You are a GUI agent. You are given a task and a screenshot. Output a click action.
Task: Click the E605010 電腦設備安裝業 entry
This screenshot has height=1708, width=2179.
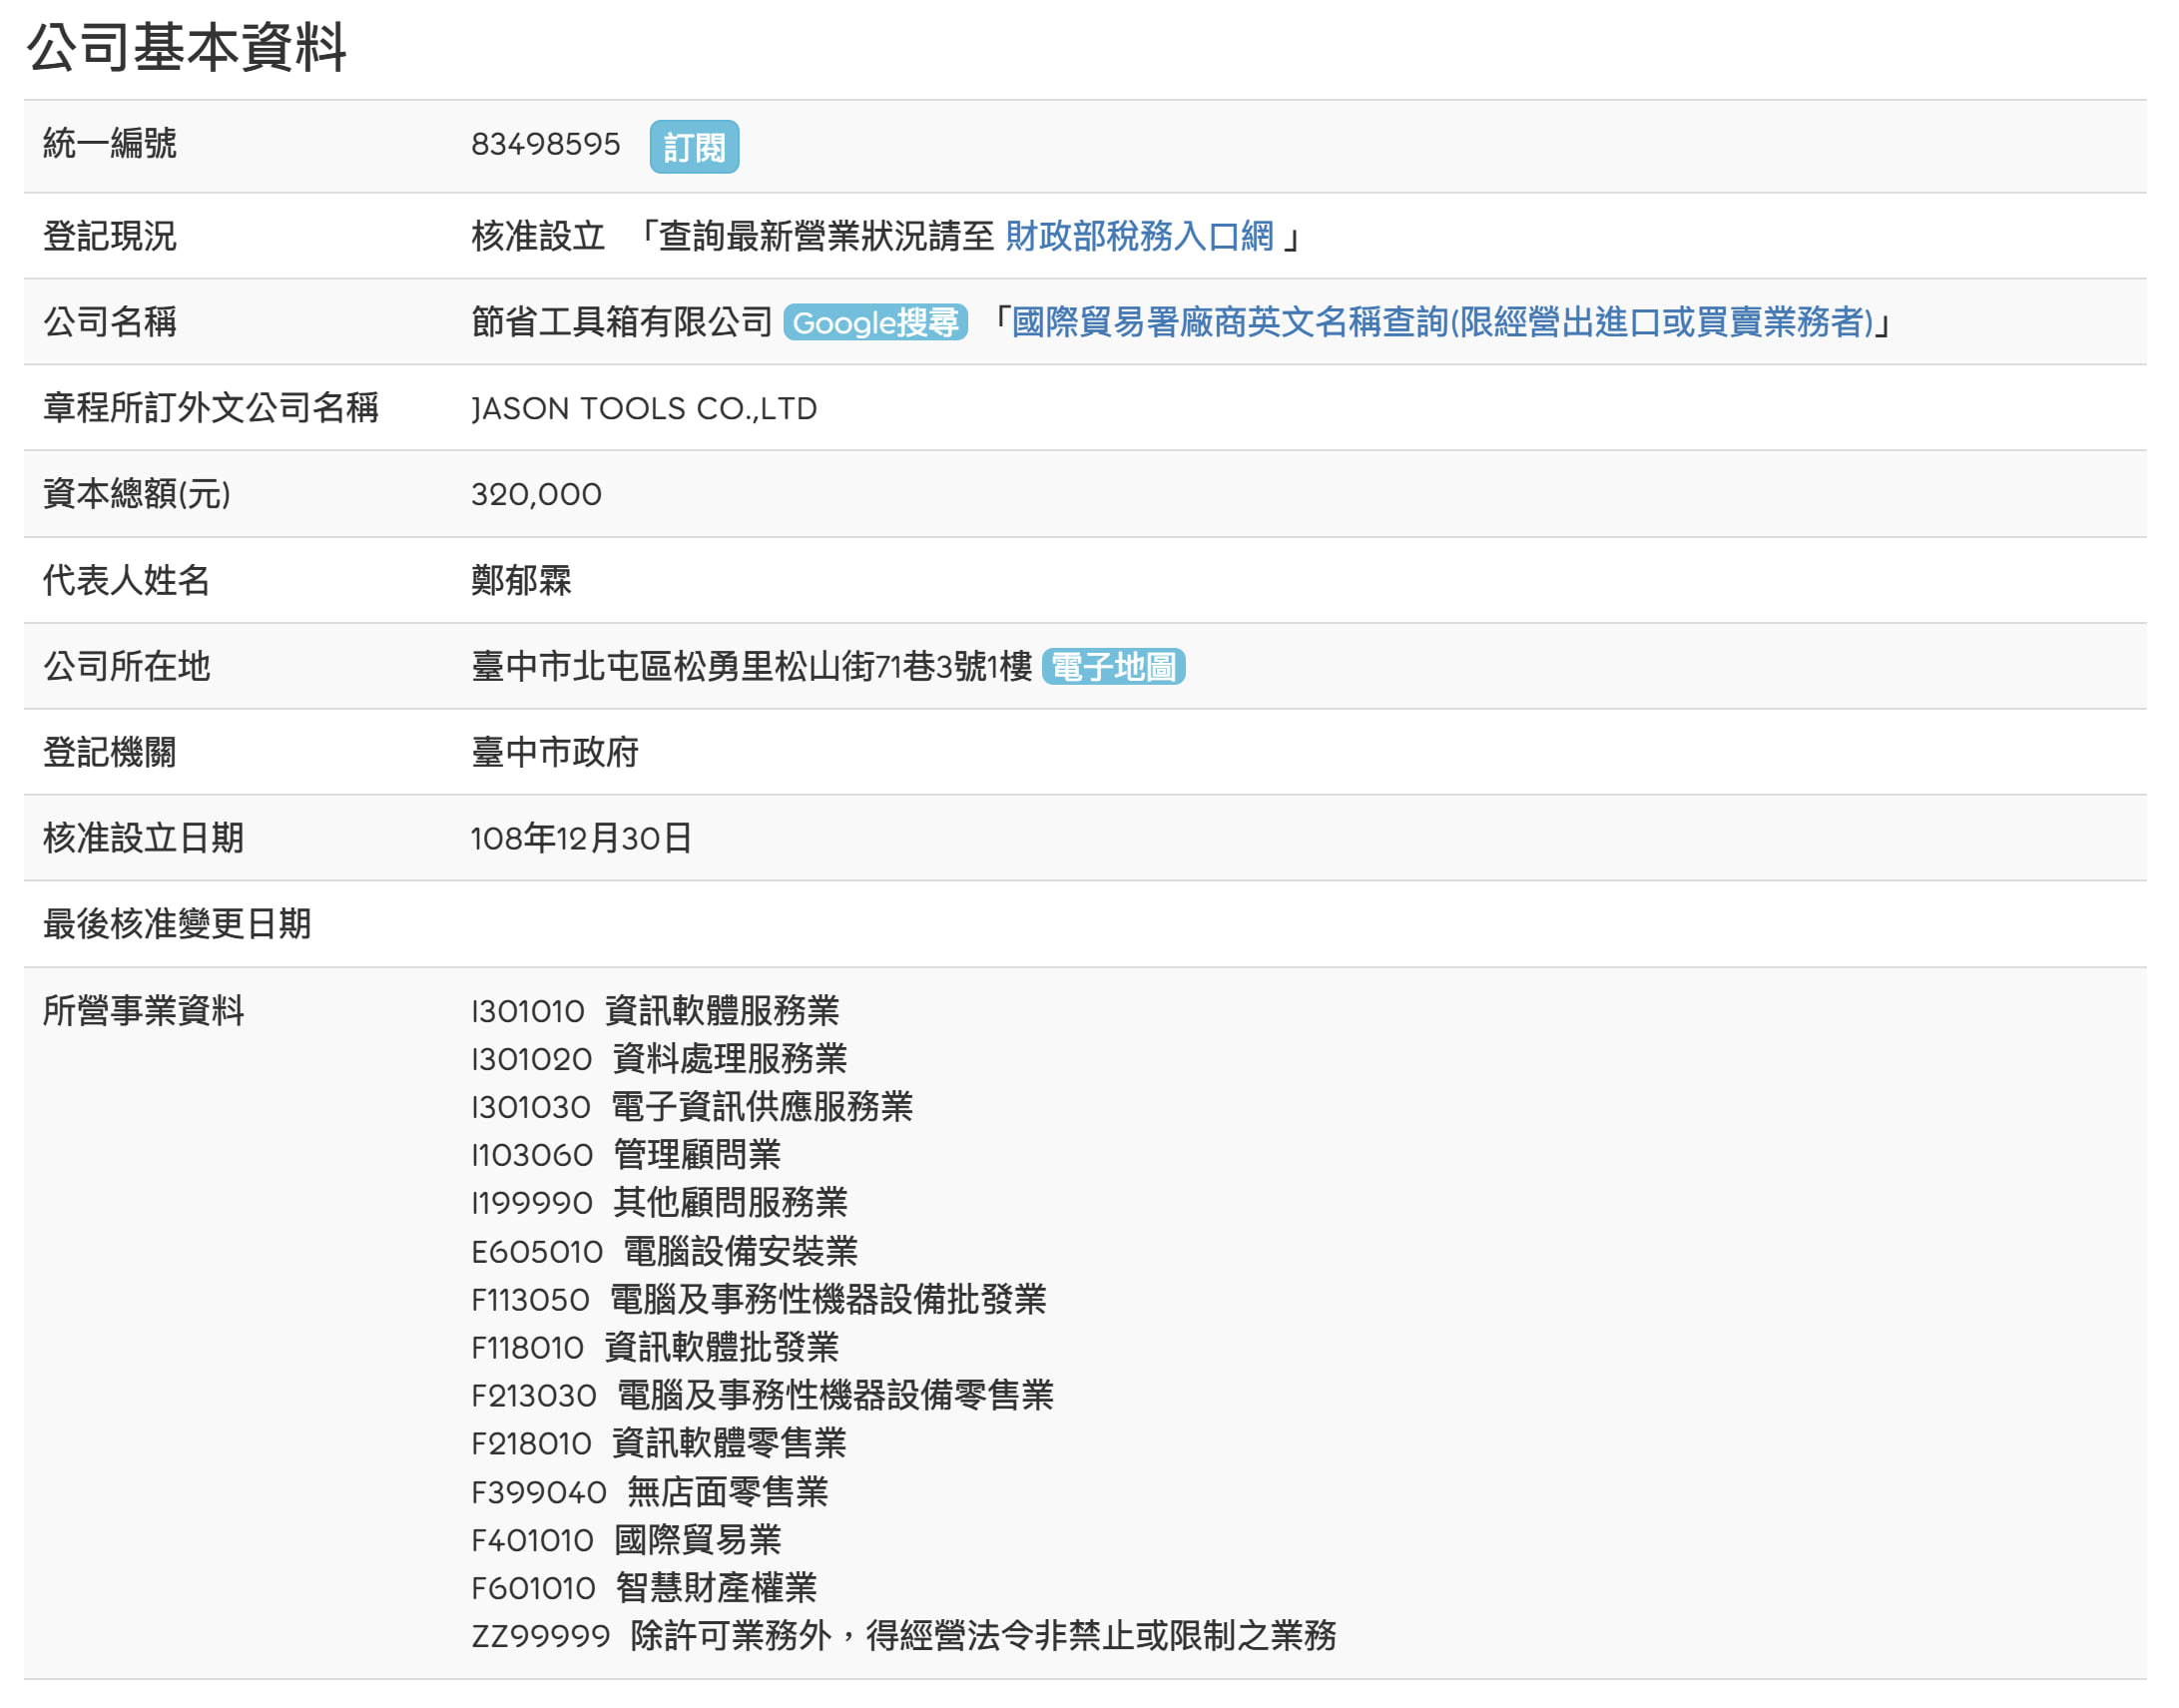pos(664,1251)
